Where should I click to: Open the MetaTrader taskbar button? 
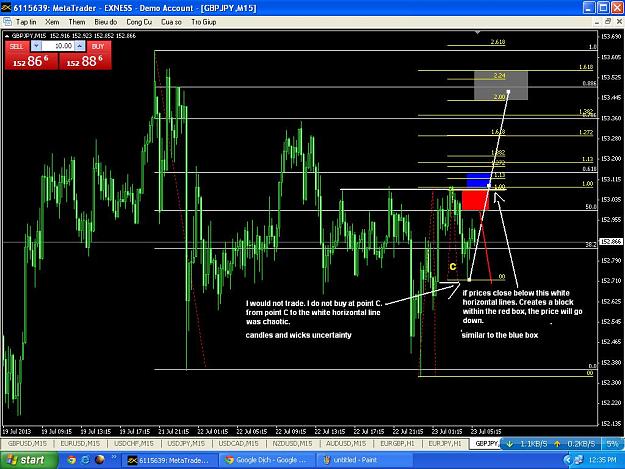tap(169, 460)
